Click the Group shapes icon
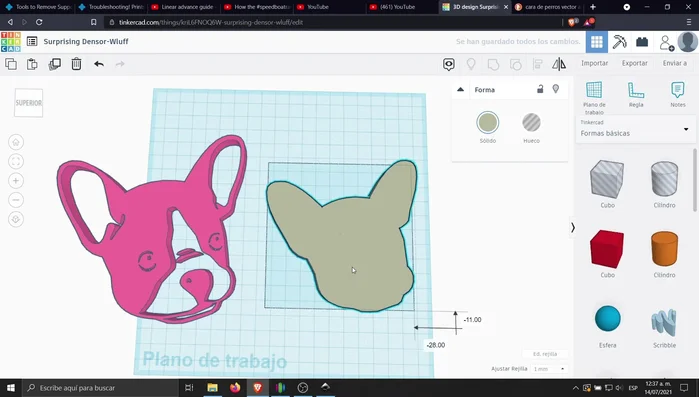Image resolution: width=699 pixels, height=397 pixels. click(493, 65)
